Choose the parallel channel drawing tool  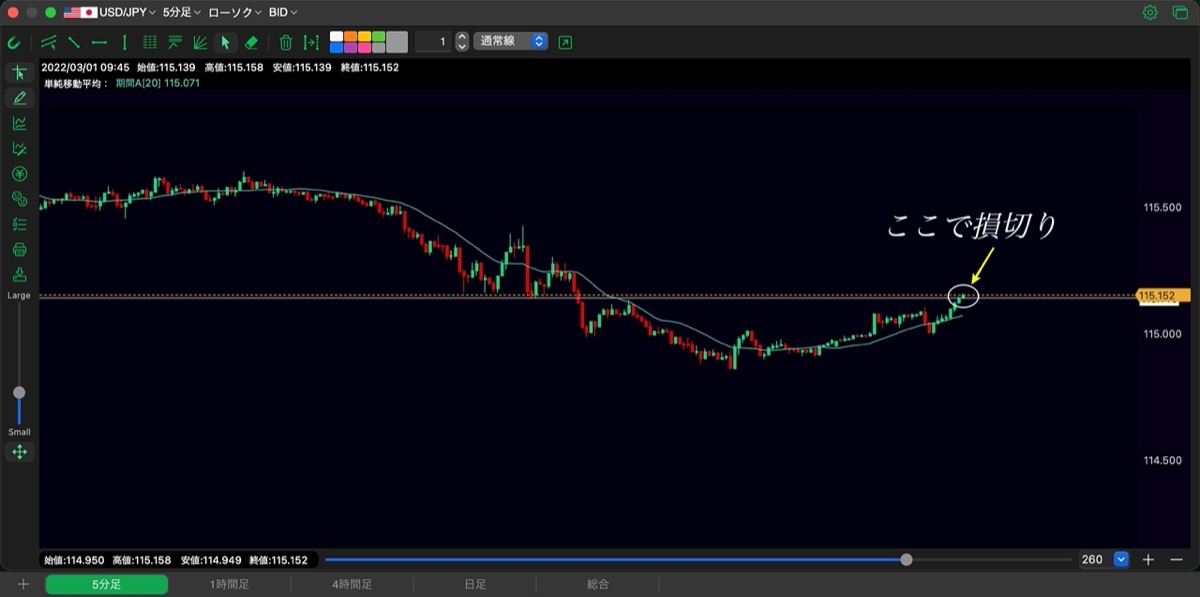tap(49, 42)
